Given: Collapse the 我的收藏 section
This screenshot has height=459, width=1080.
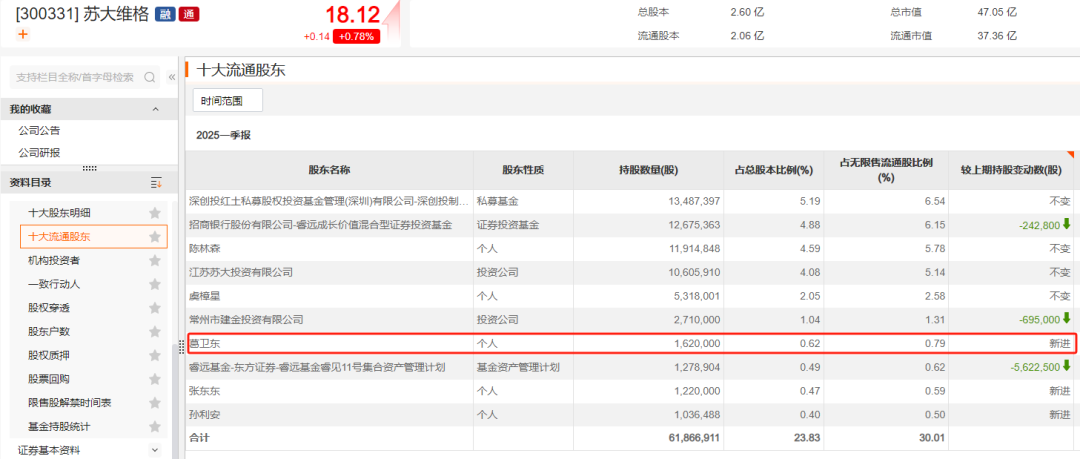Looking at the screenshot, I should (x=155, y=109).
